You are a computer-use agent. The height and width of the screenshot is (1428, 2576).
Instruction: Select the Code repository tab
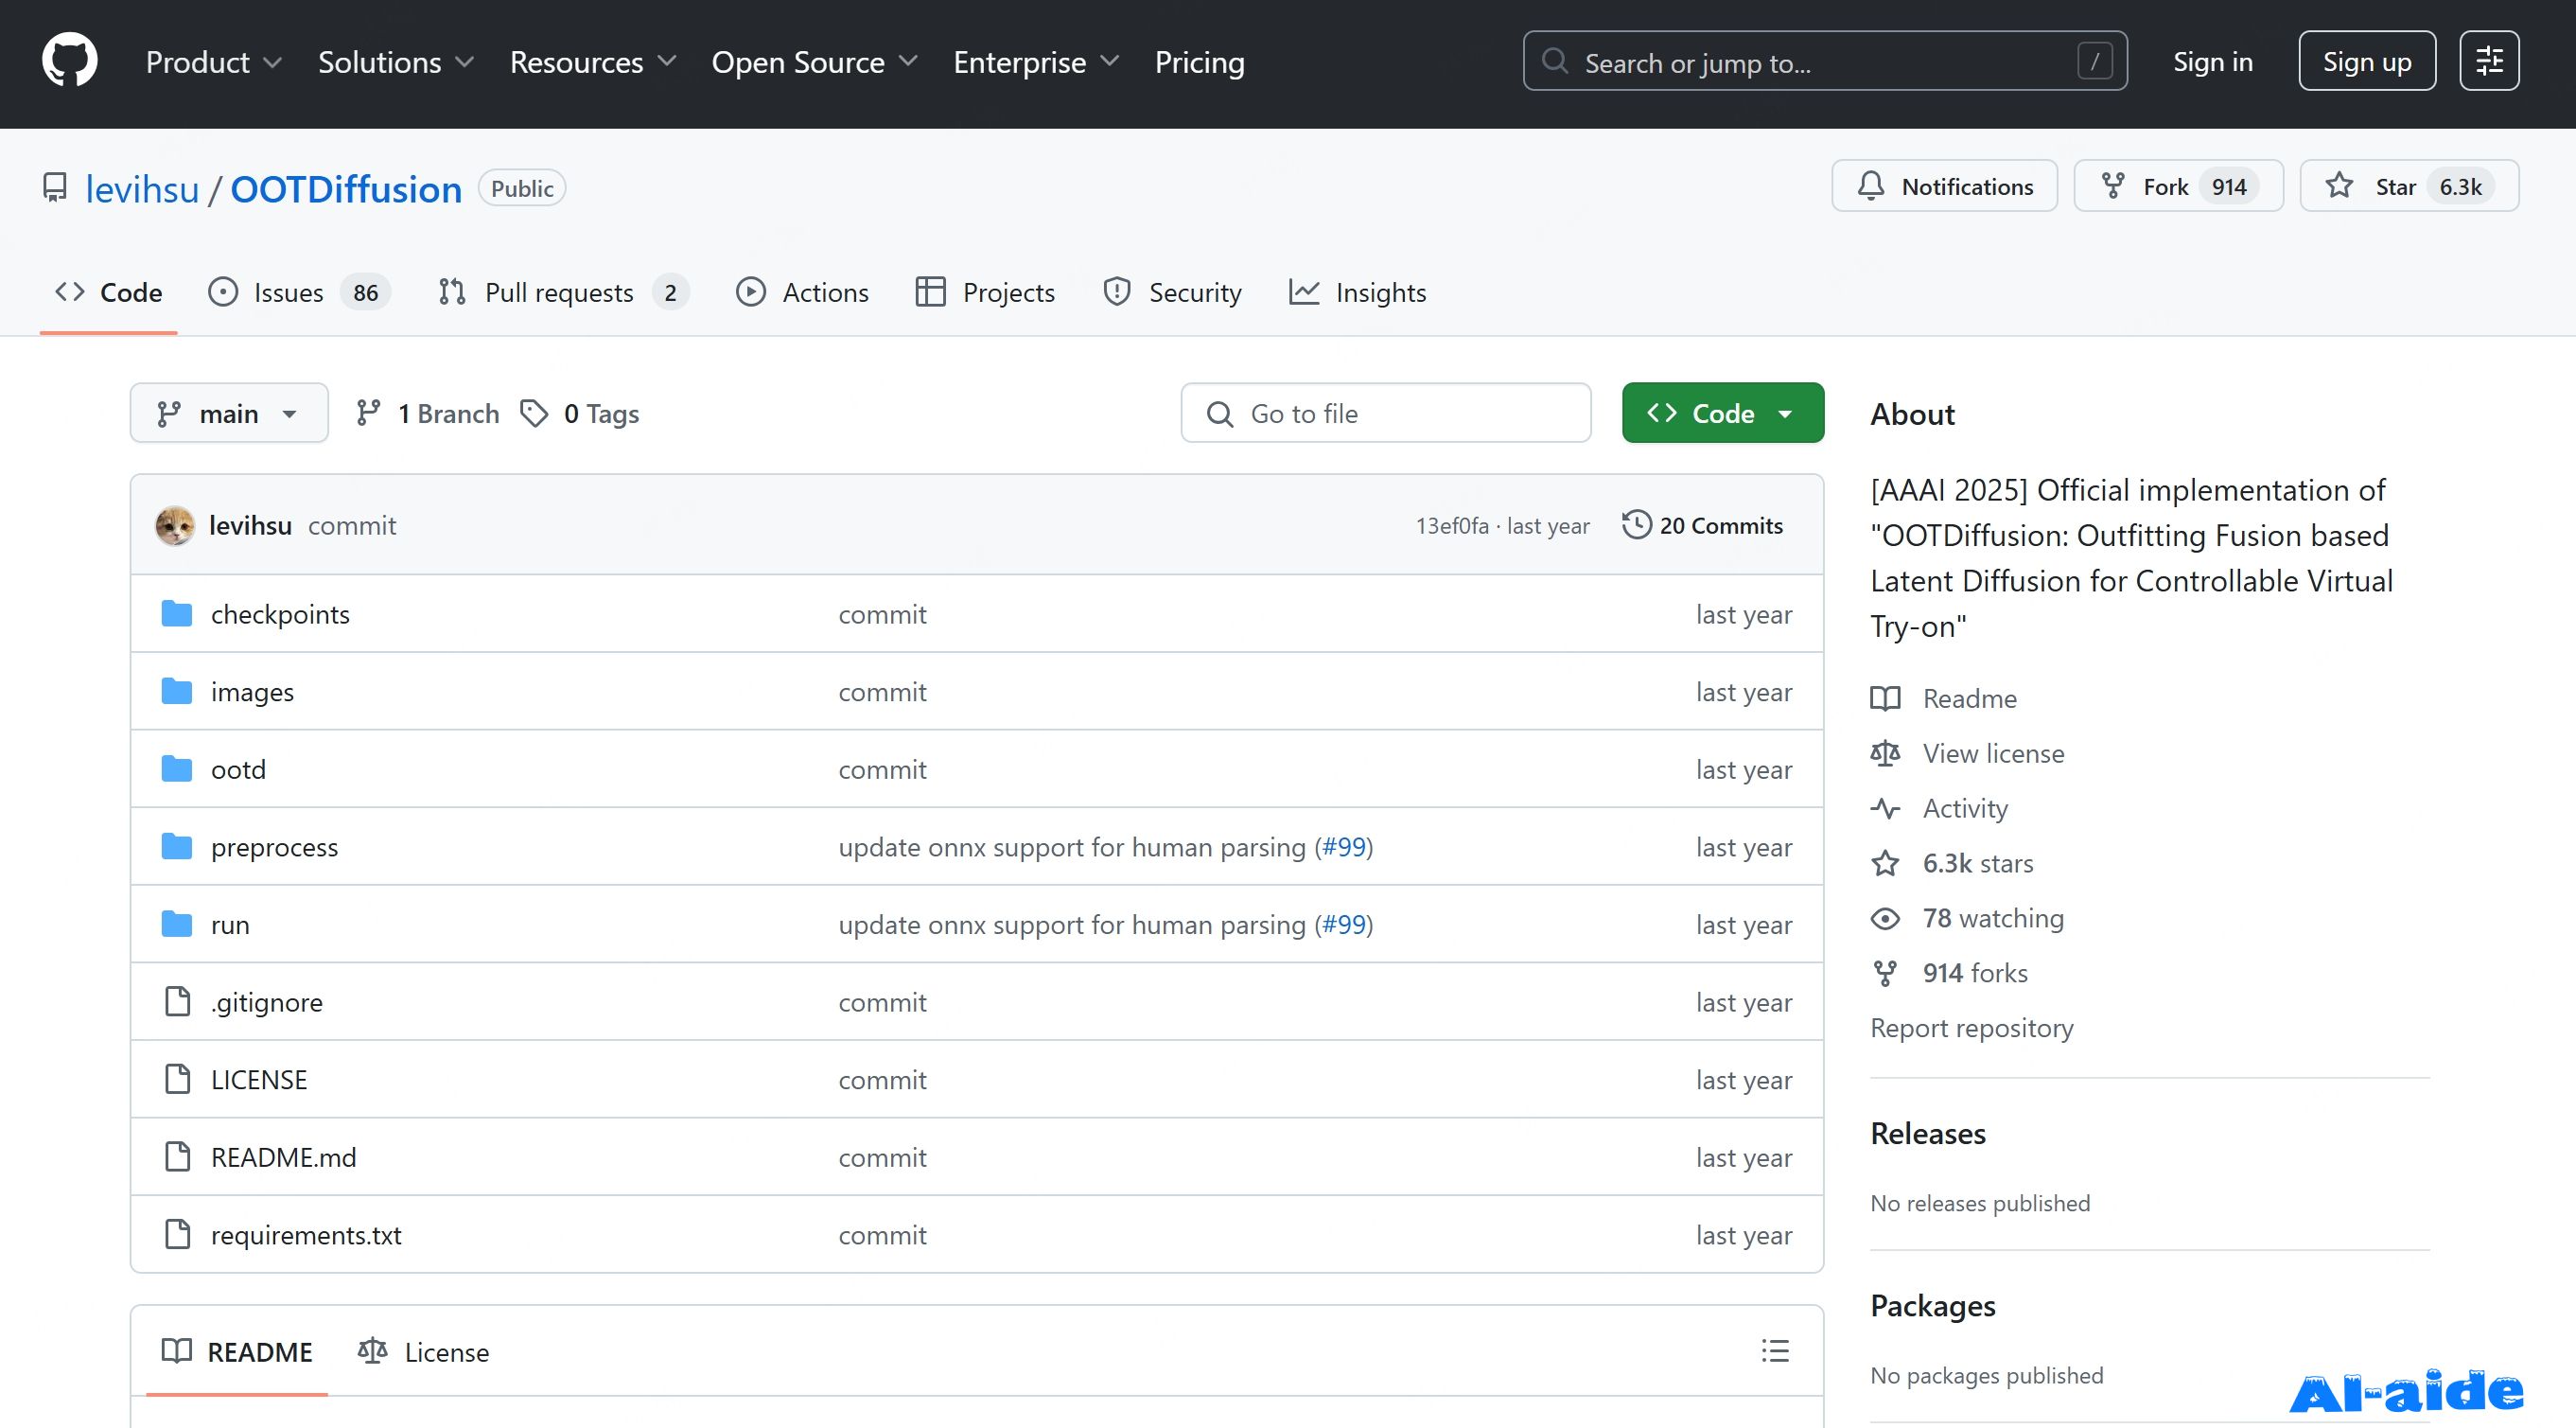click(x=109, y=292)
